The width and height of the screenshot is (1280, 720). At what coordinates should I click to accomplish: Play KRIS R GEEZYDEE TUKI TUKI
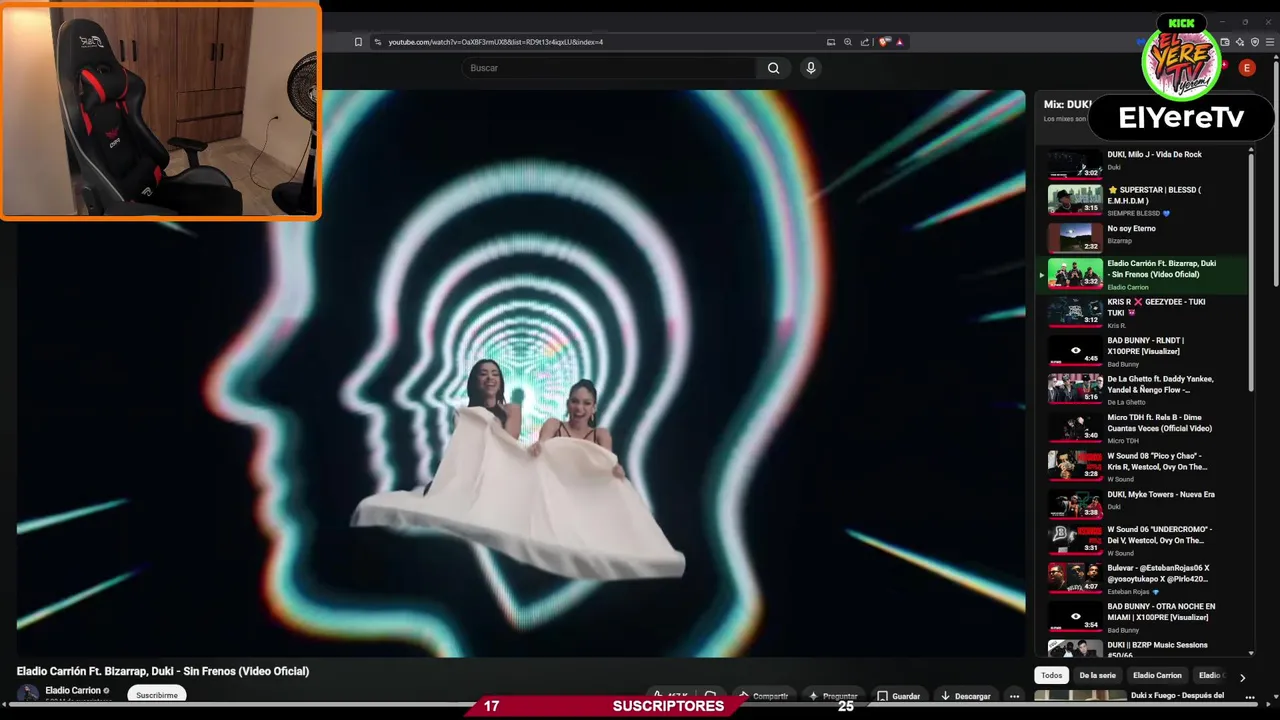pyautogui.click(x=1142, y=312)
